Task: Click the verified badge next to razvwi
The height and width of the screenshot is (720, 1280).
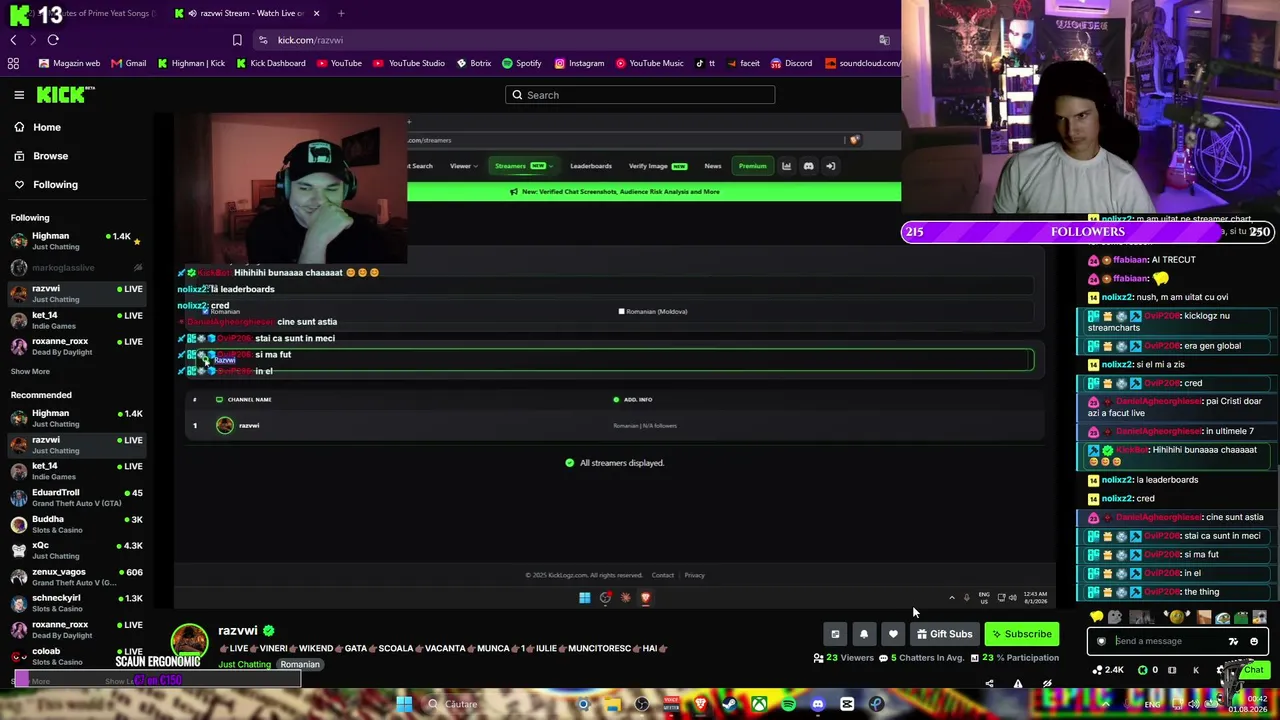Action: point(268,631)
